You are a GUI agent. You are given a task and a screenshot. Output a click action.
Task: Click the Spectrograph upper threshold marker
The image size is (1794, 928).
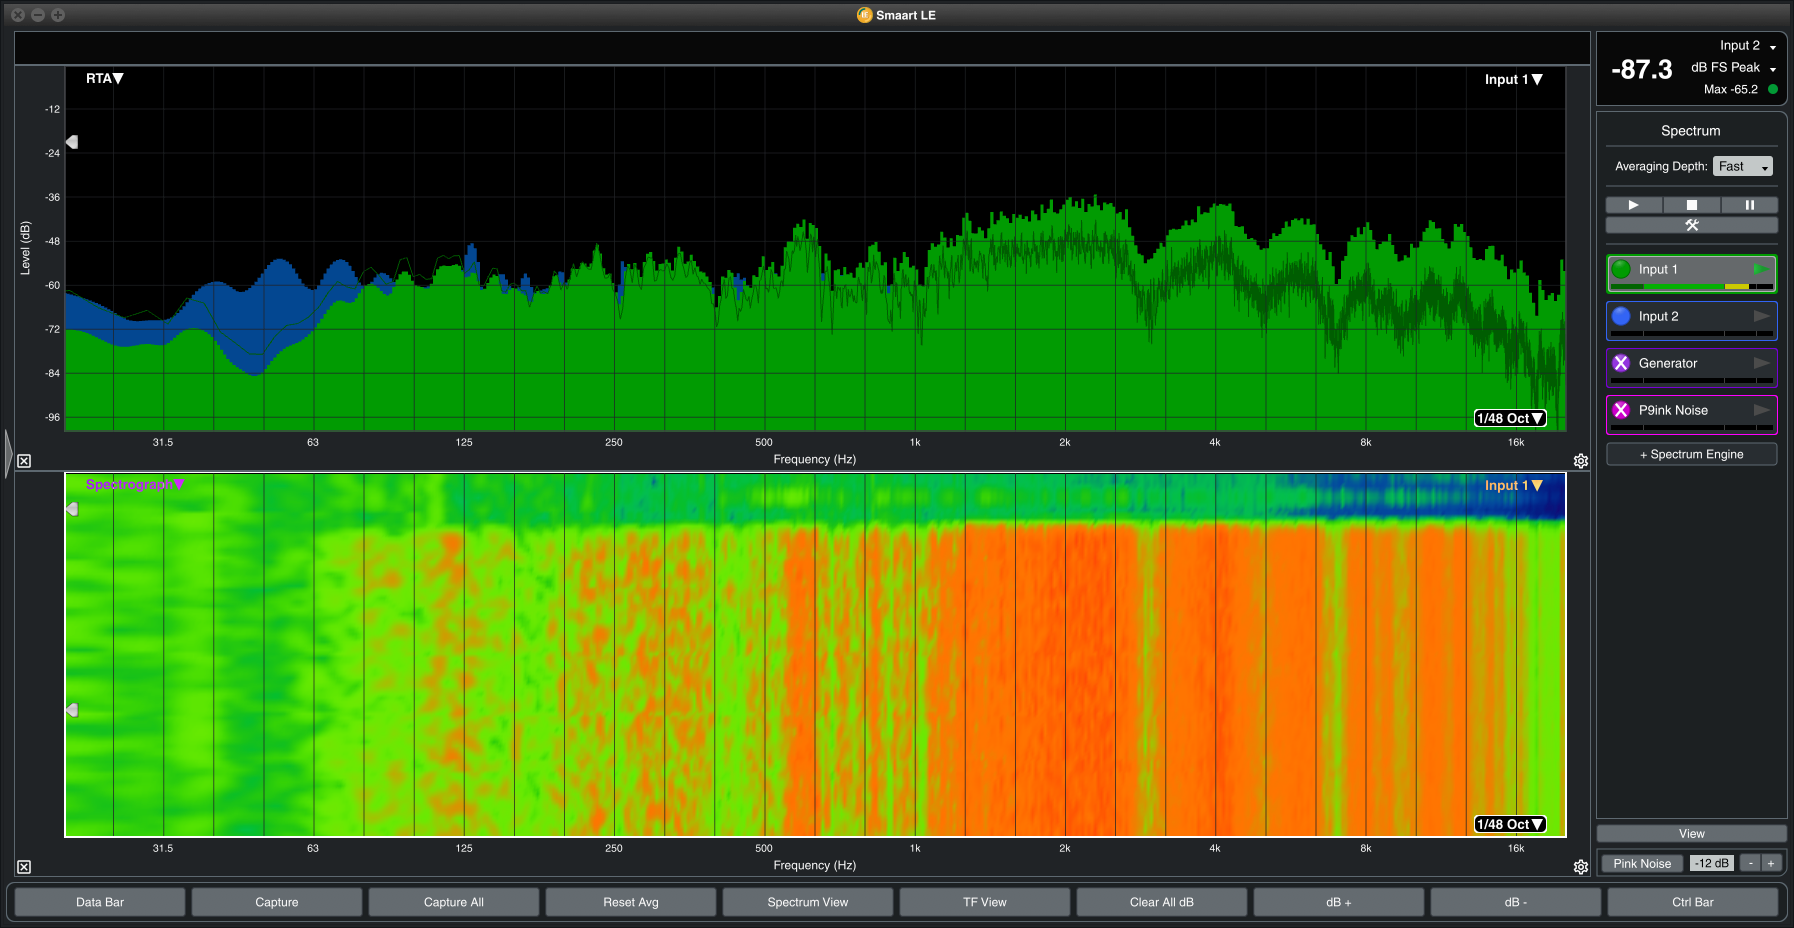pos(72,509)
